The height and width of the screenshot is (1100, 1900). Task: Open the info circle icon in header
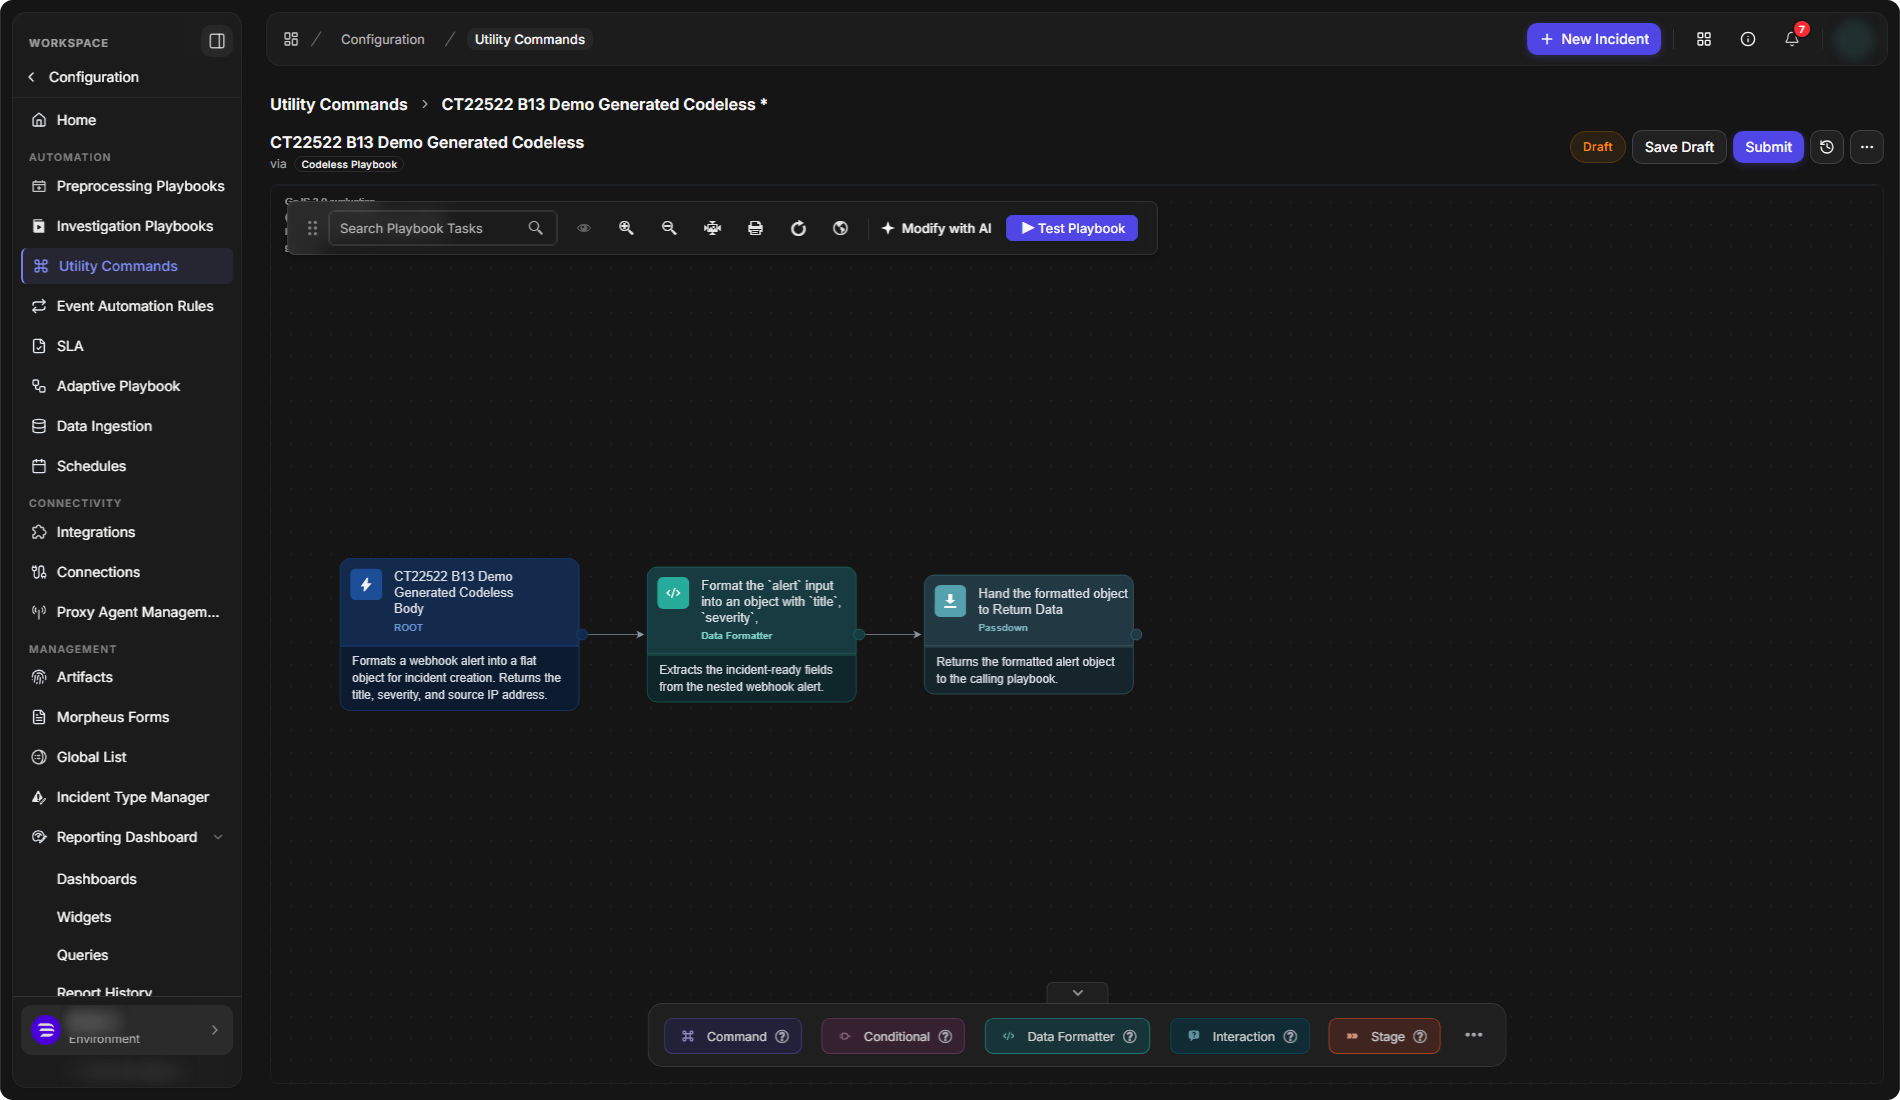click(x=1748, y=39)
